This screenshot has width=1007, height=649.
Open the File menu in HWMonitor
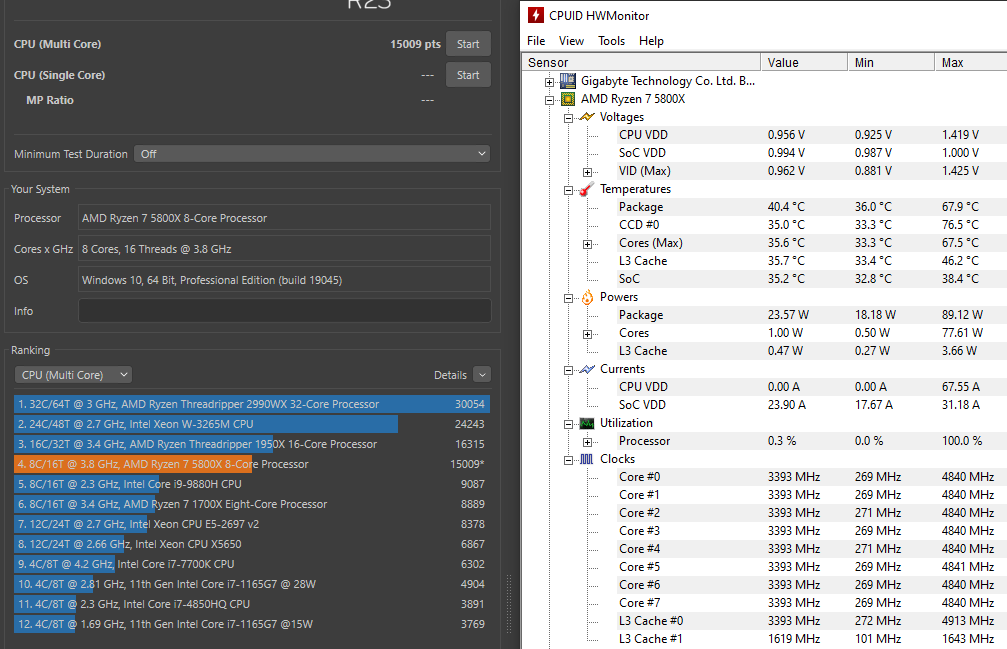tap(536, 41)
